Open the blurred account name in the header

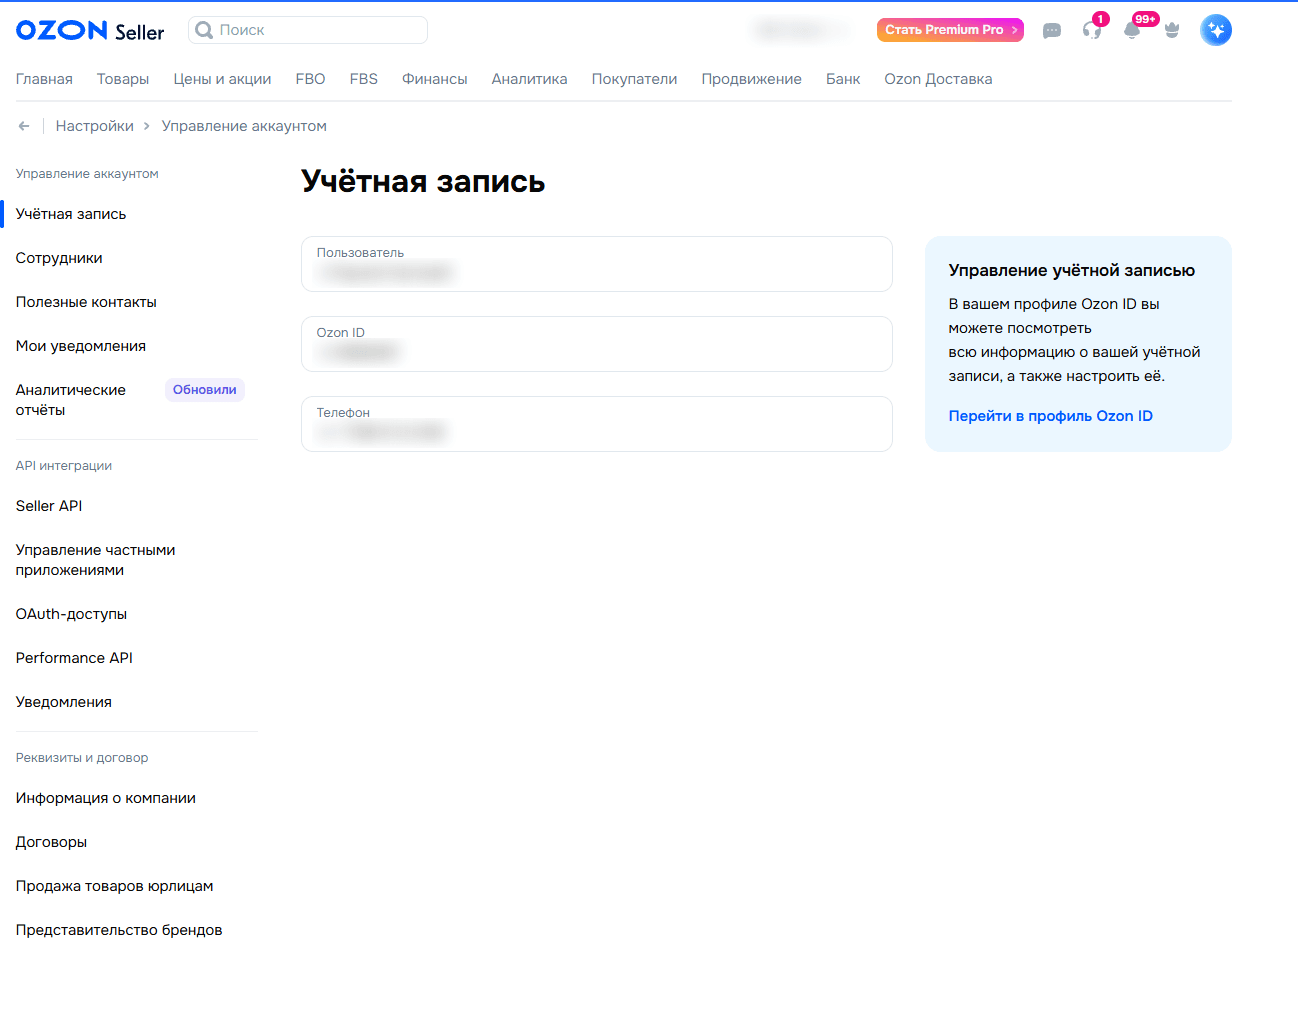(x=802, y=30)
